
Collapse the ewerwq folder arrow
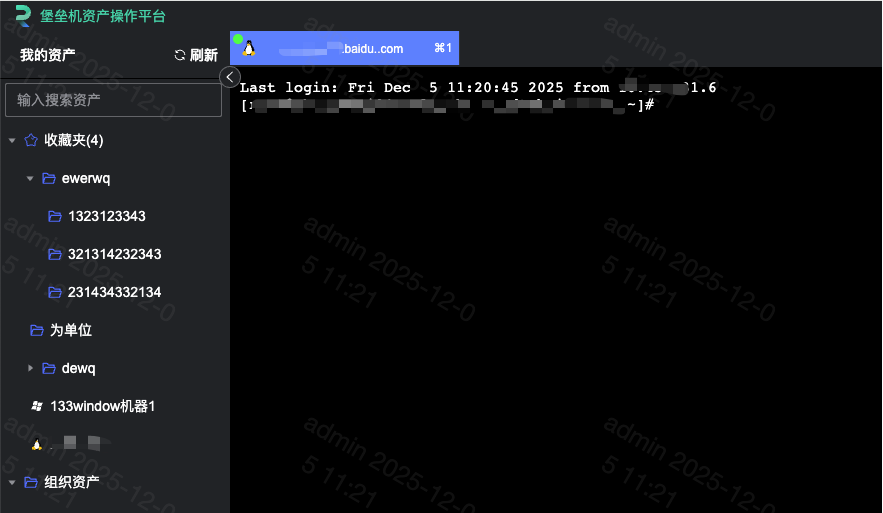click(30, 179)
